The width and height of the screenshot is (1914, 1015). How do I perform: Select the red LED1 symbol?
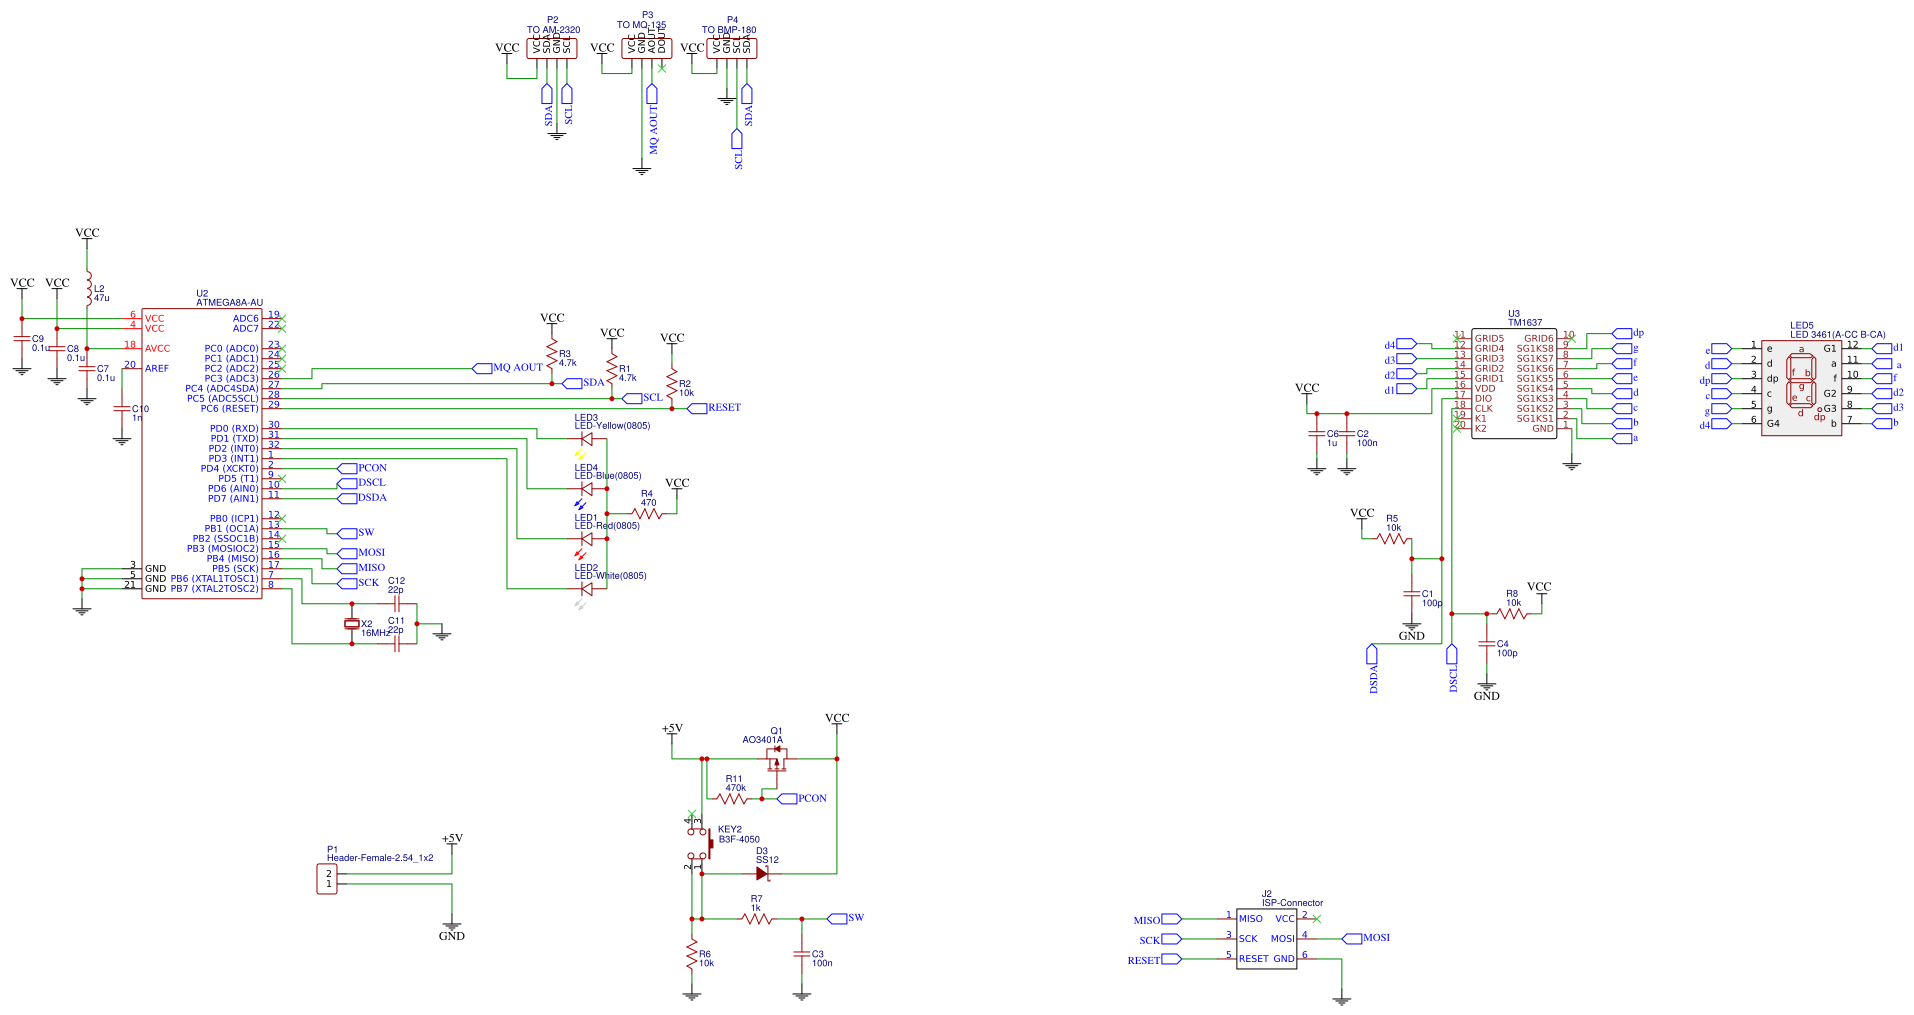[587, 539]
